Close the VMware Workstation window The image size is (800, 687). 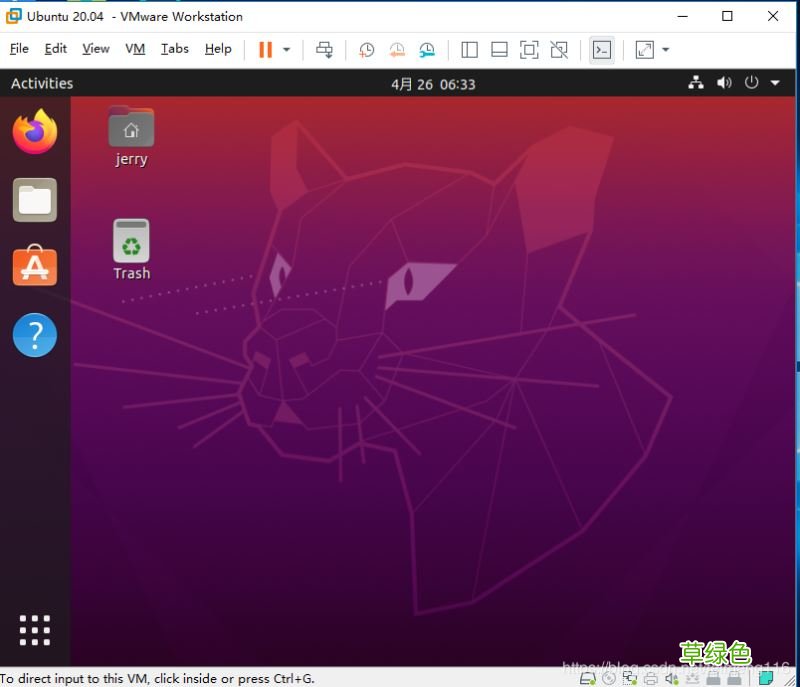773,16
